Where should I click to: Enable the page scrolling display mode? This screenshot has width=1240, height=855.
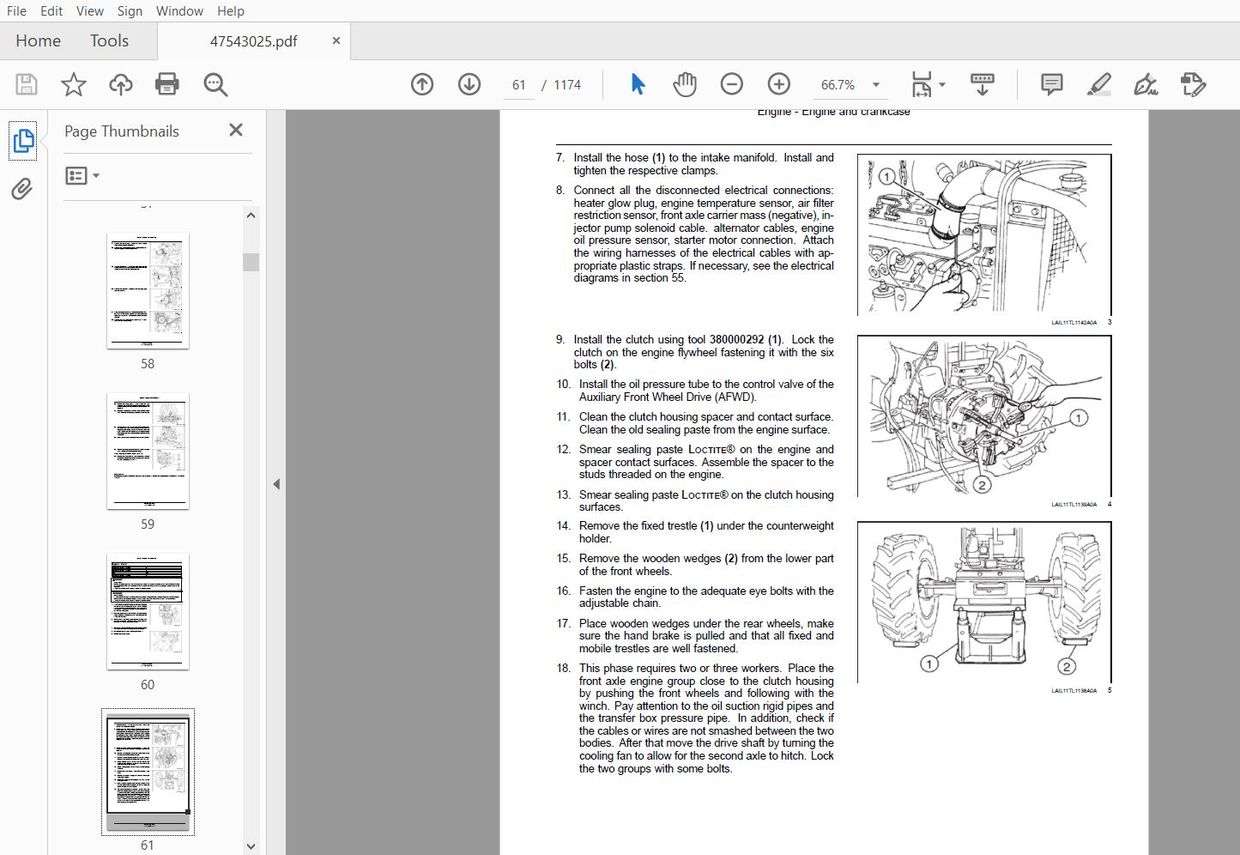pyautogui.click(x=982, y=84)
